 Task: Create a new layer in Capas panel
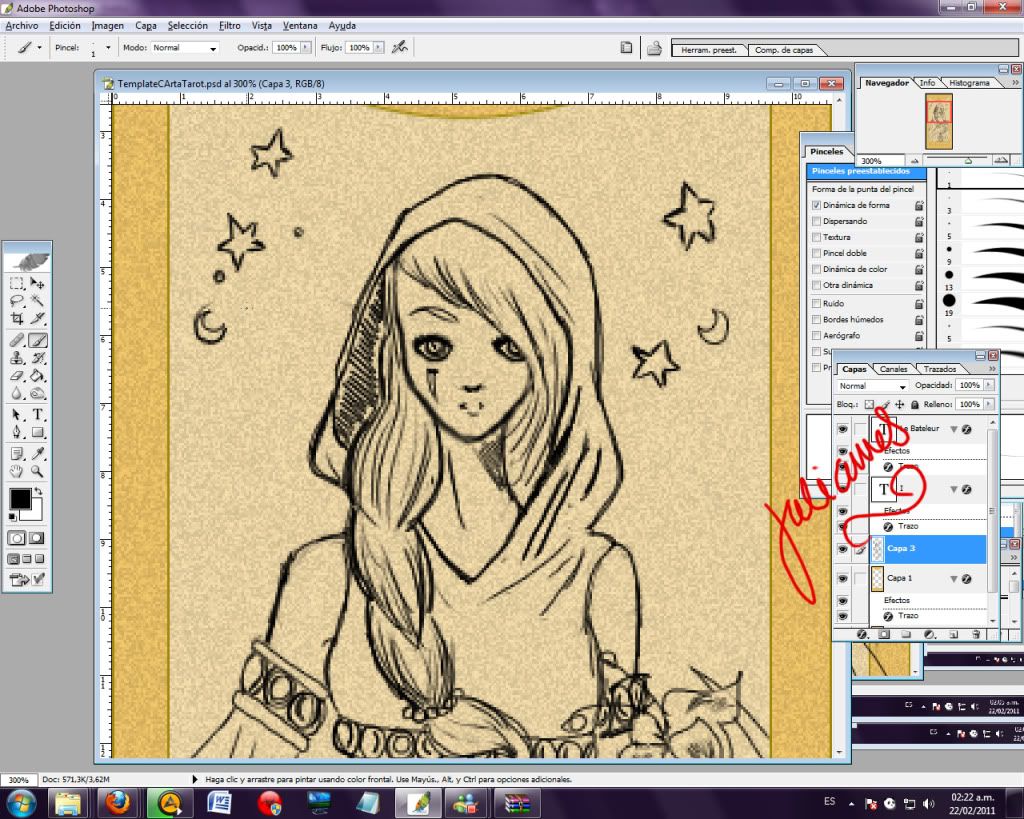coord(953,634)
